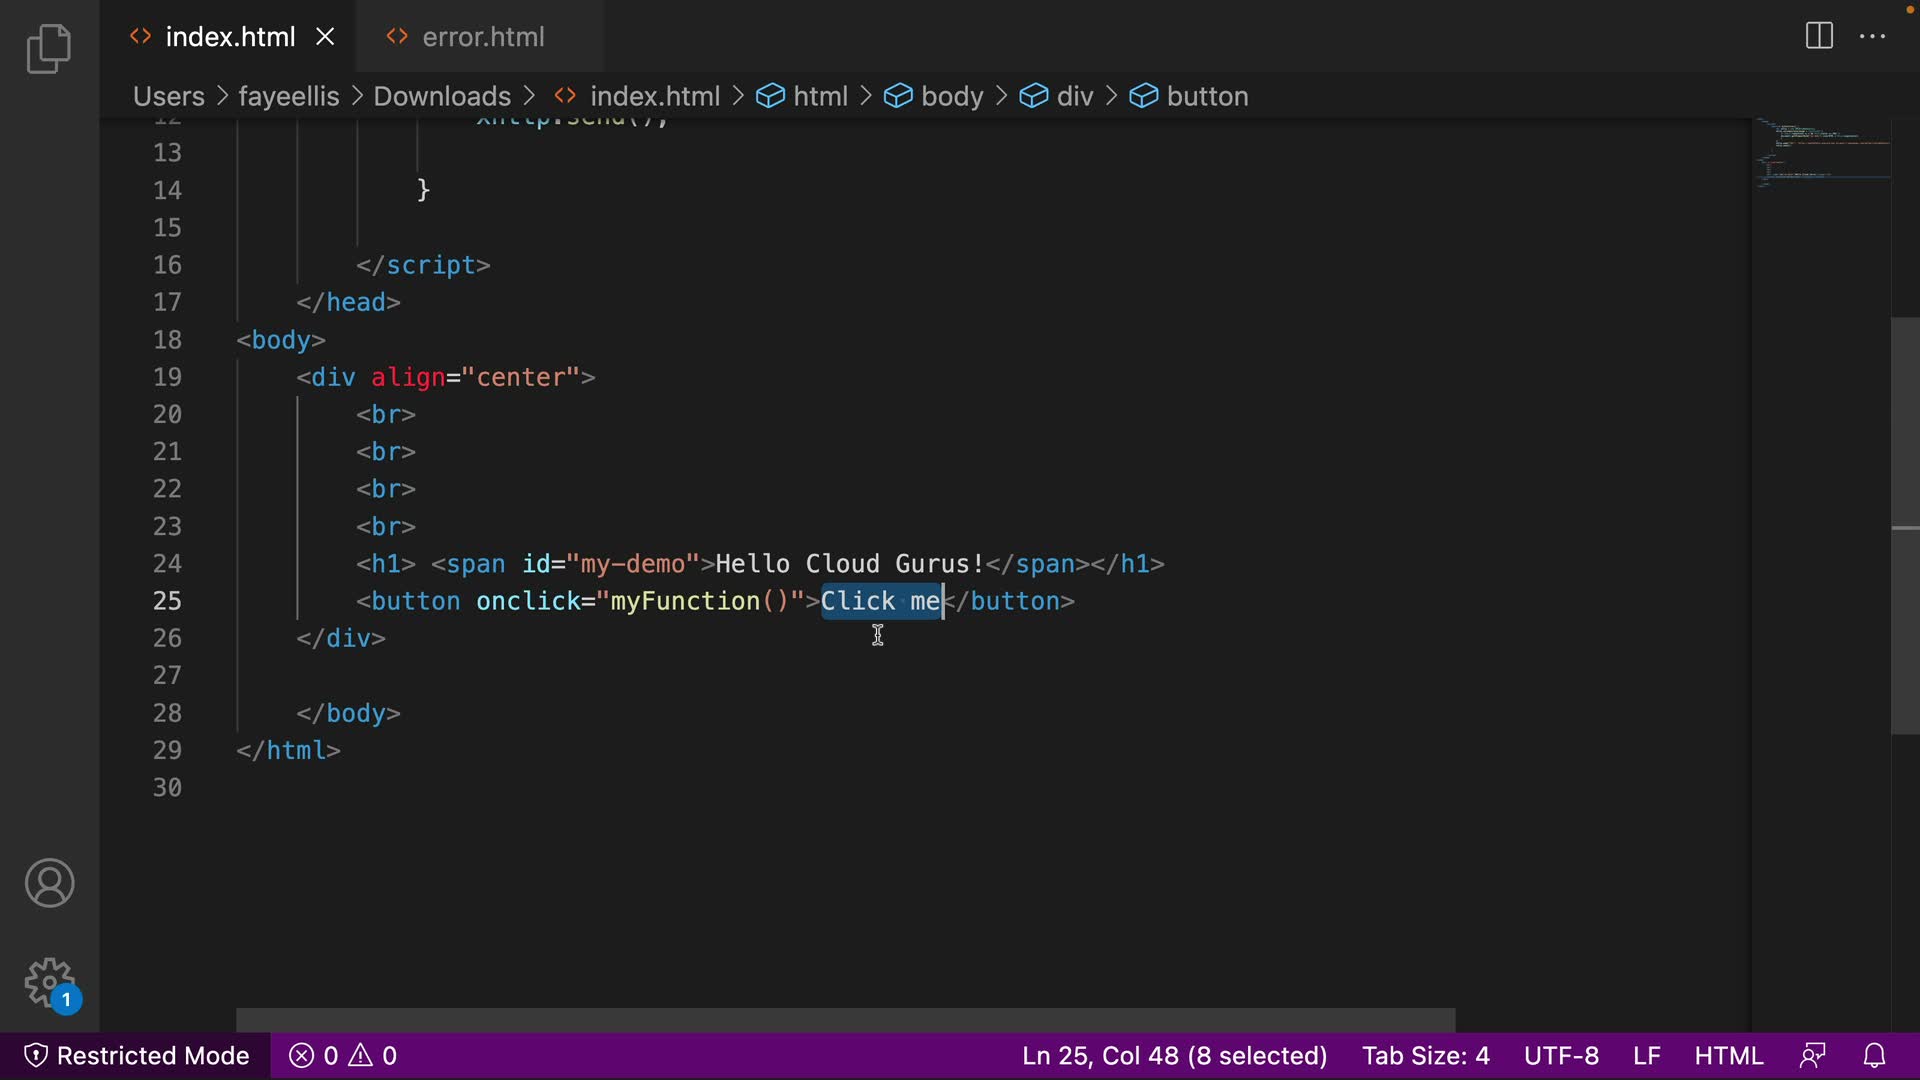Click the Split Editor Right icon

[1819, 37]
